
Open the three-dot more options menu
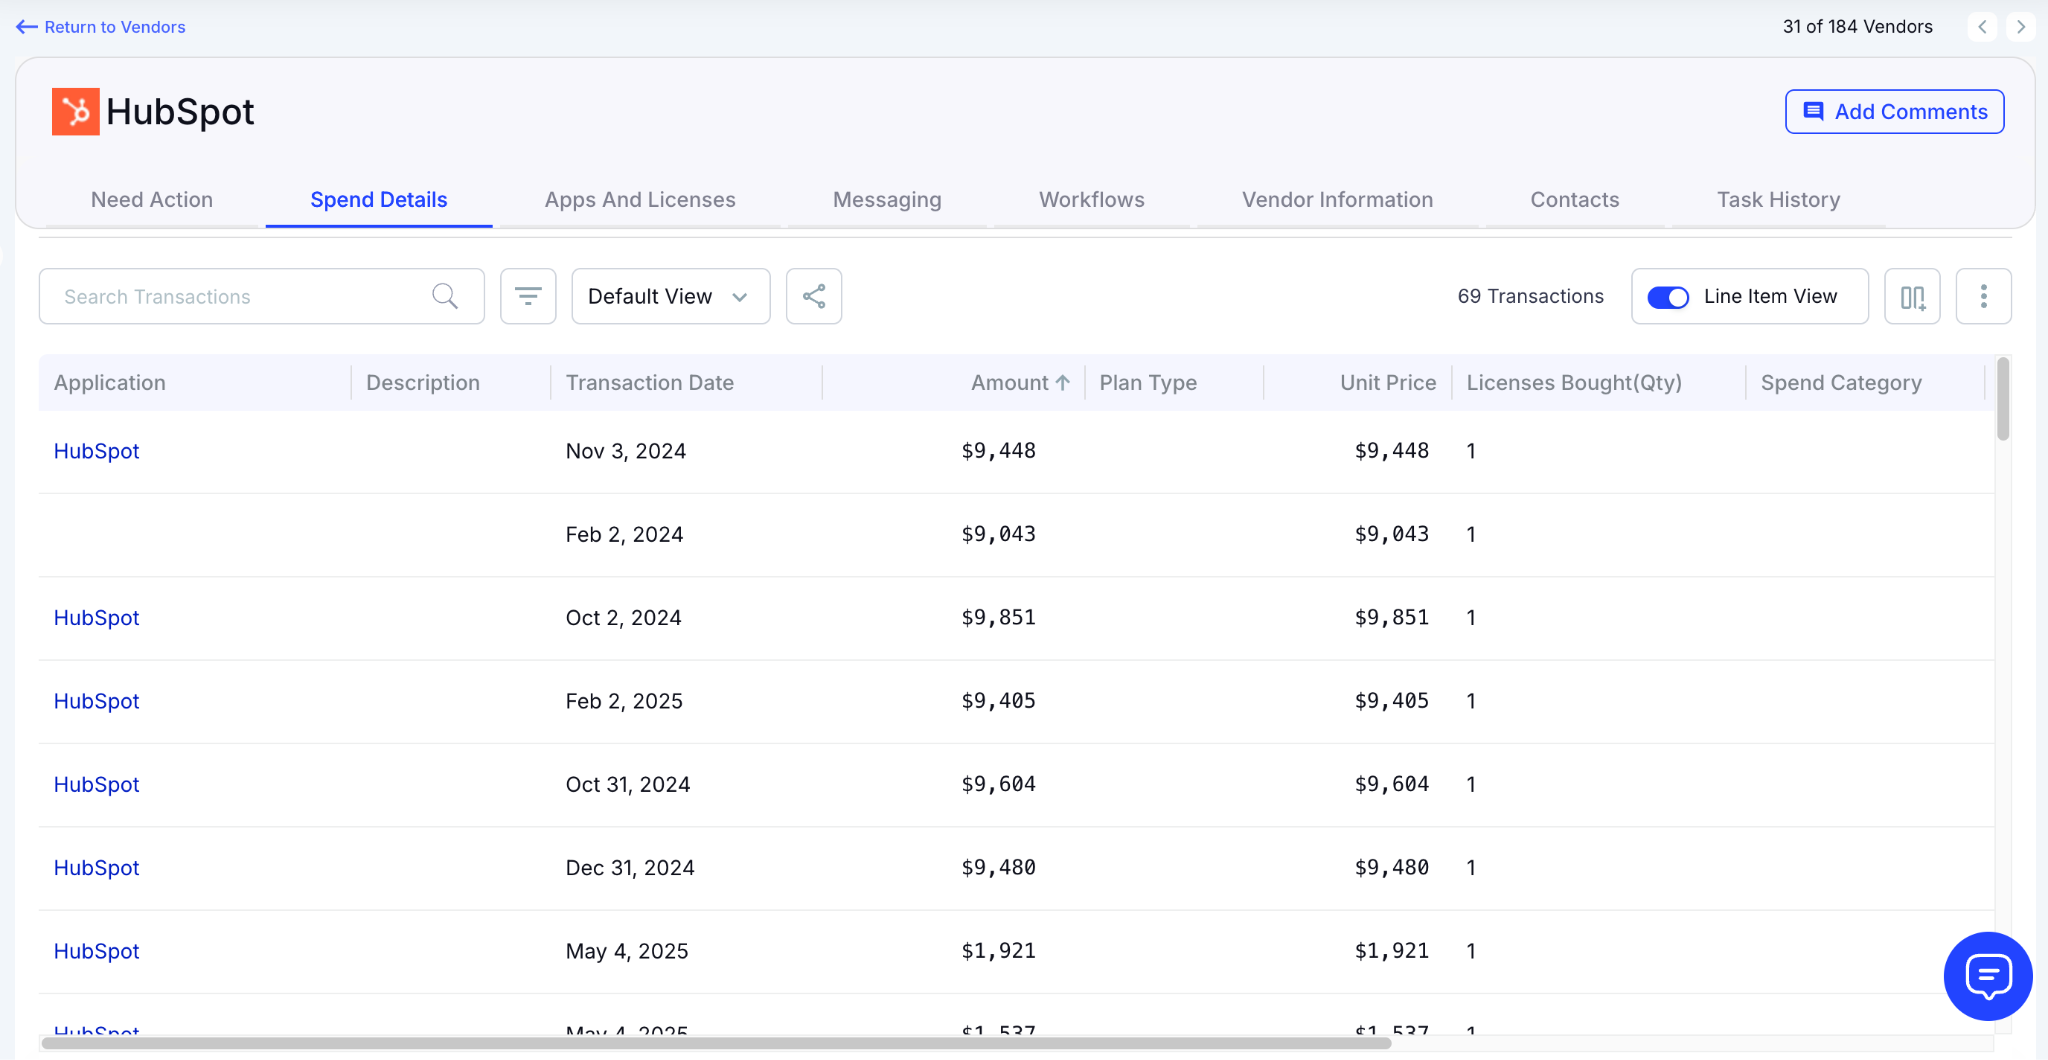[1983, 296]
